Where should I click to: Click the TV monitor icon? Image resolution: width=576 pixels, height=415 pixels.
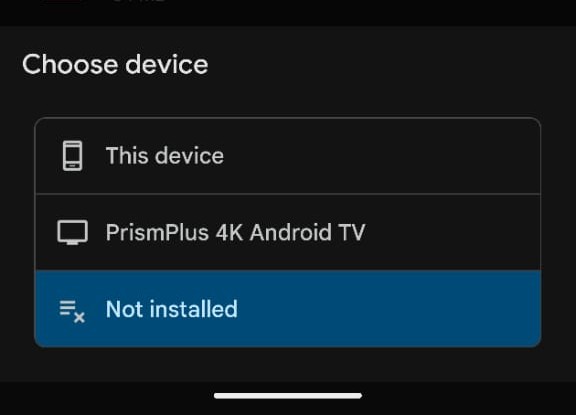pos(72,232)
